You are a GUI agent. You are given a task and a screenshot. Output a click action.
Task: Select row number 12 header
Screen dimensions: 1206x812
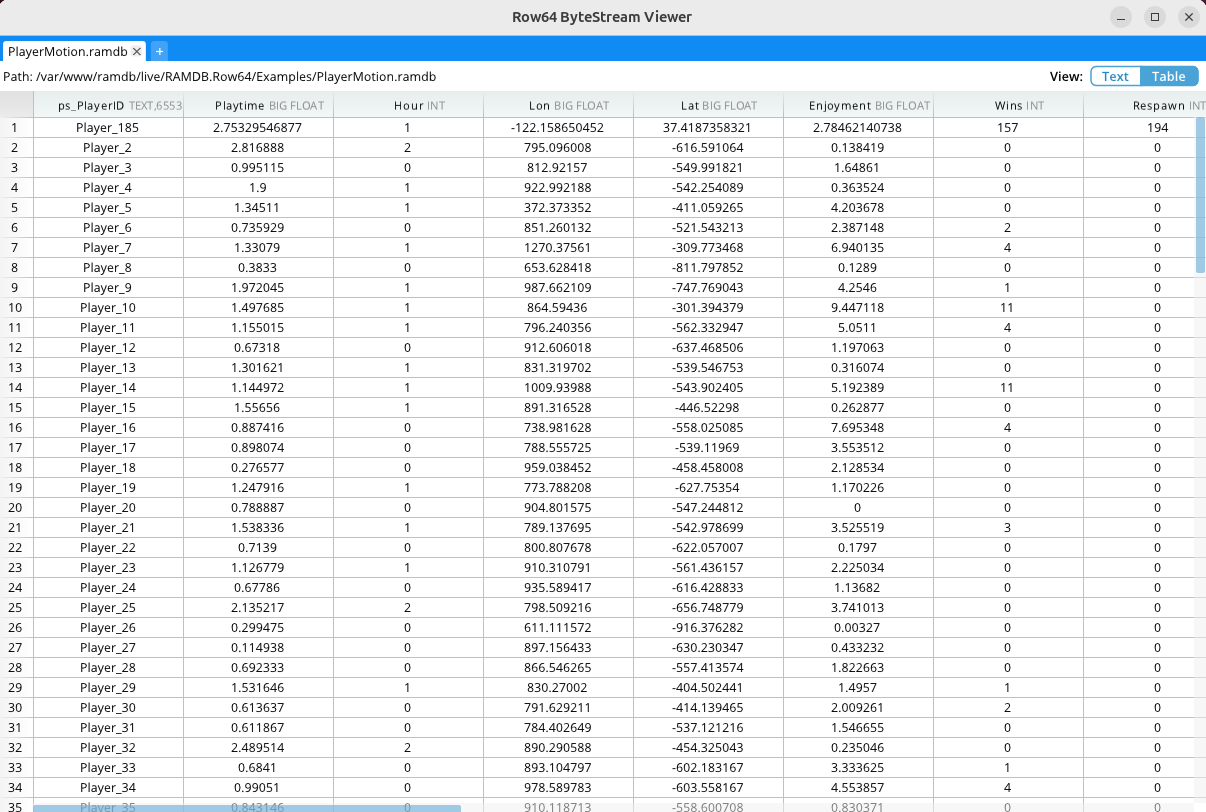click(x=16, y=348)
